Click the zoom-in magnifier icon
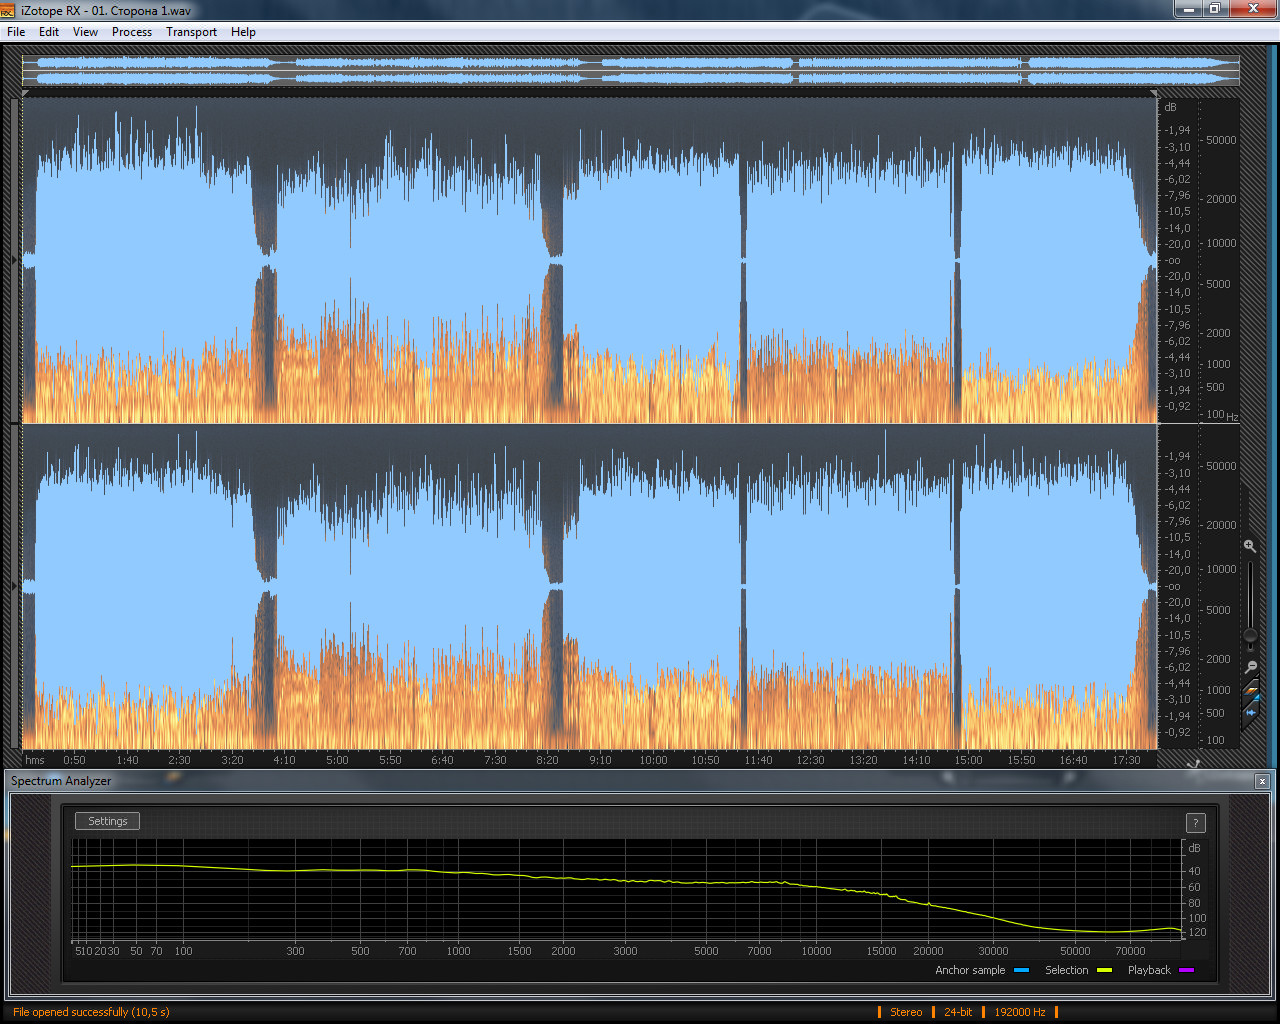Viewport: 1280px width, 1024px height. pyautogui.click(x=1250, y=546)
